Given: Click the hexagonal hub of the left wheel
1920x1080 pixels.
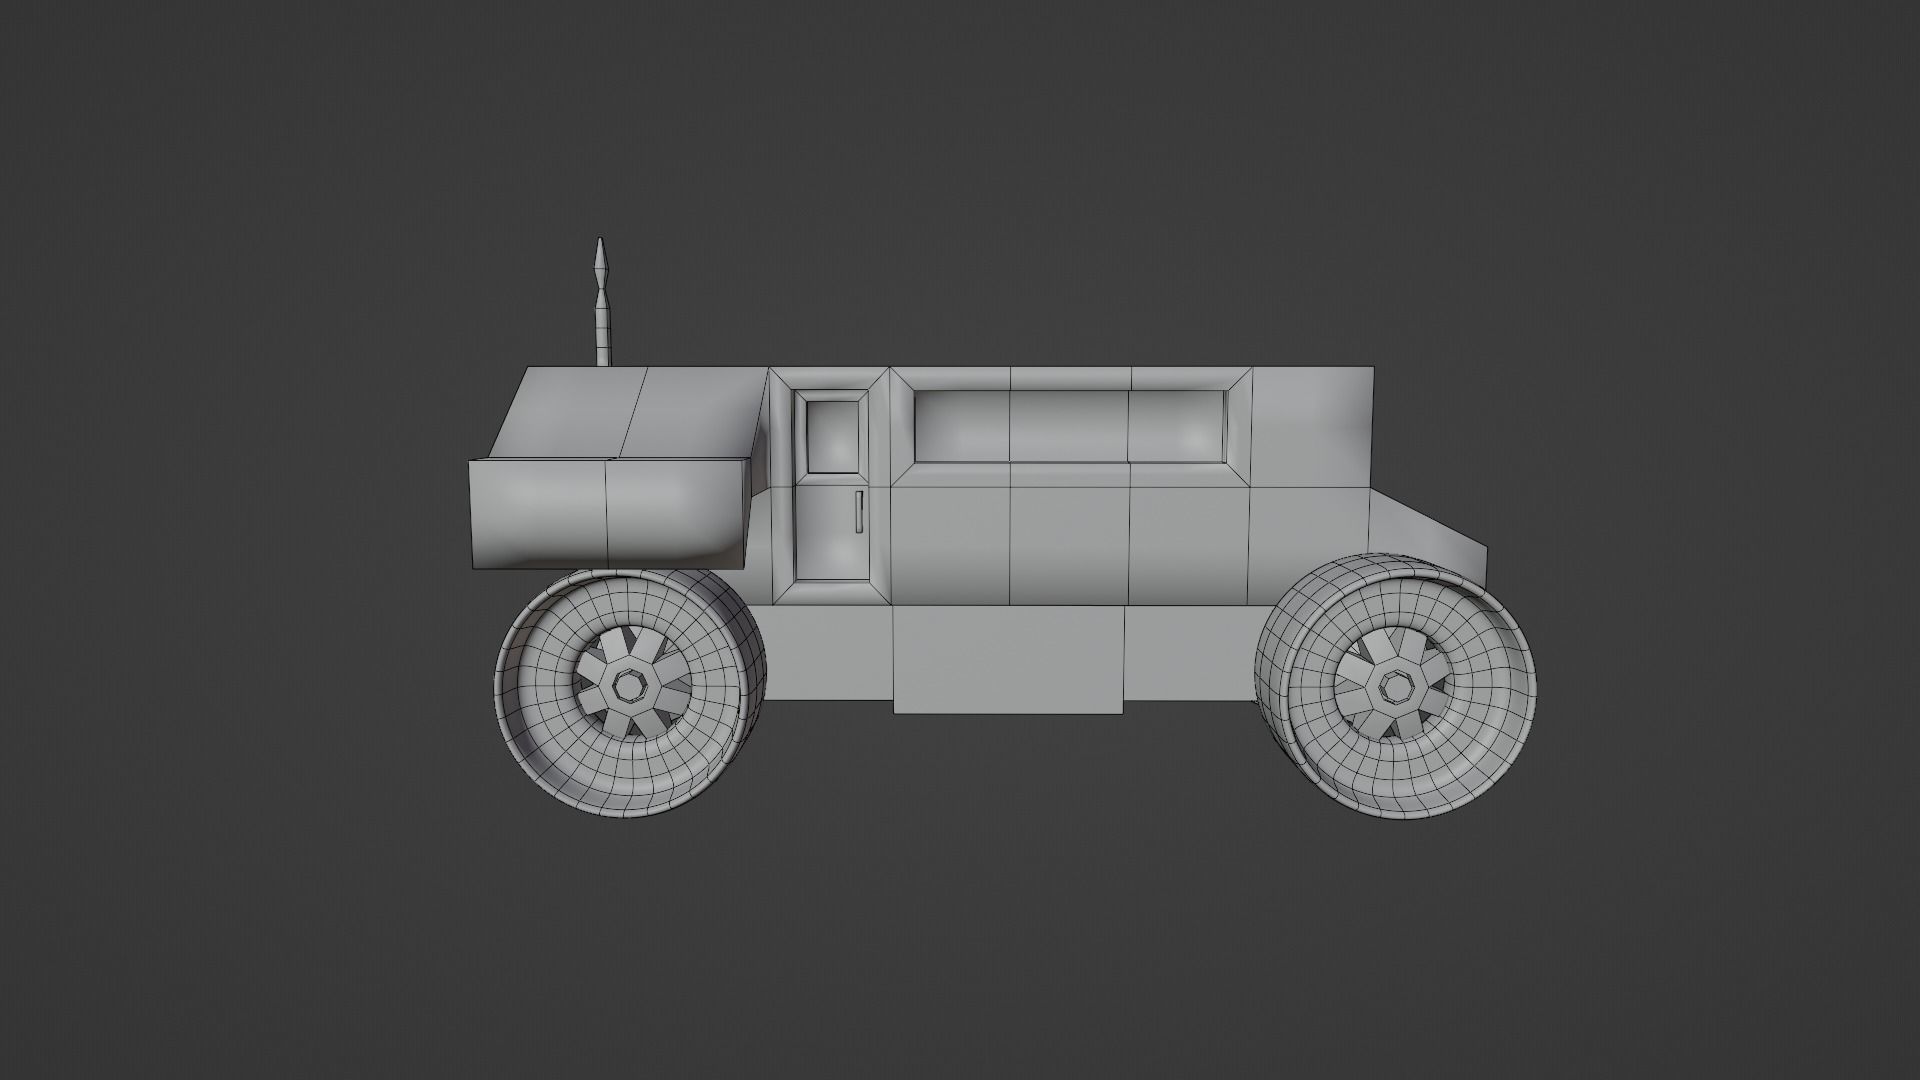Looking at the screenshot, I should coord(629,686).
